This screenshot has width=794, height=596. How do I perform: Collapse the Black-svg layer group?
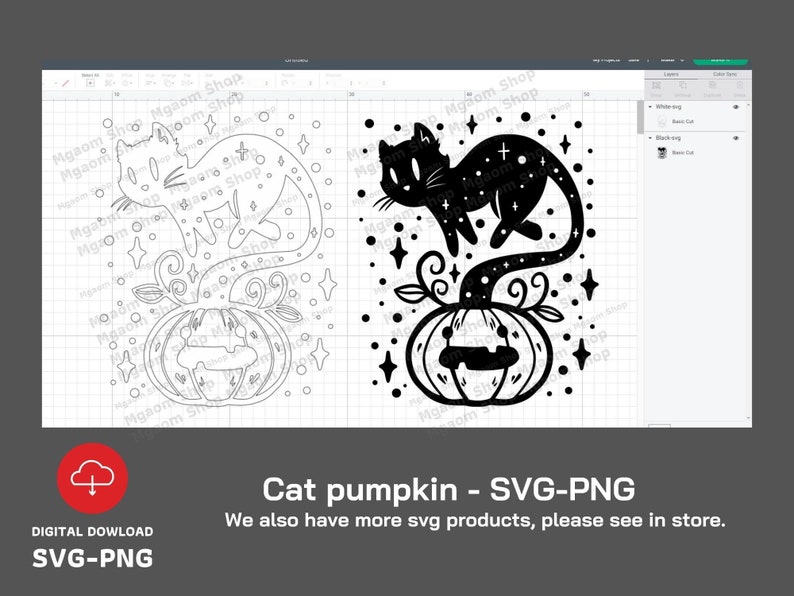coord(650,138)
